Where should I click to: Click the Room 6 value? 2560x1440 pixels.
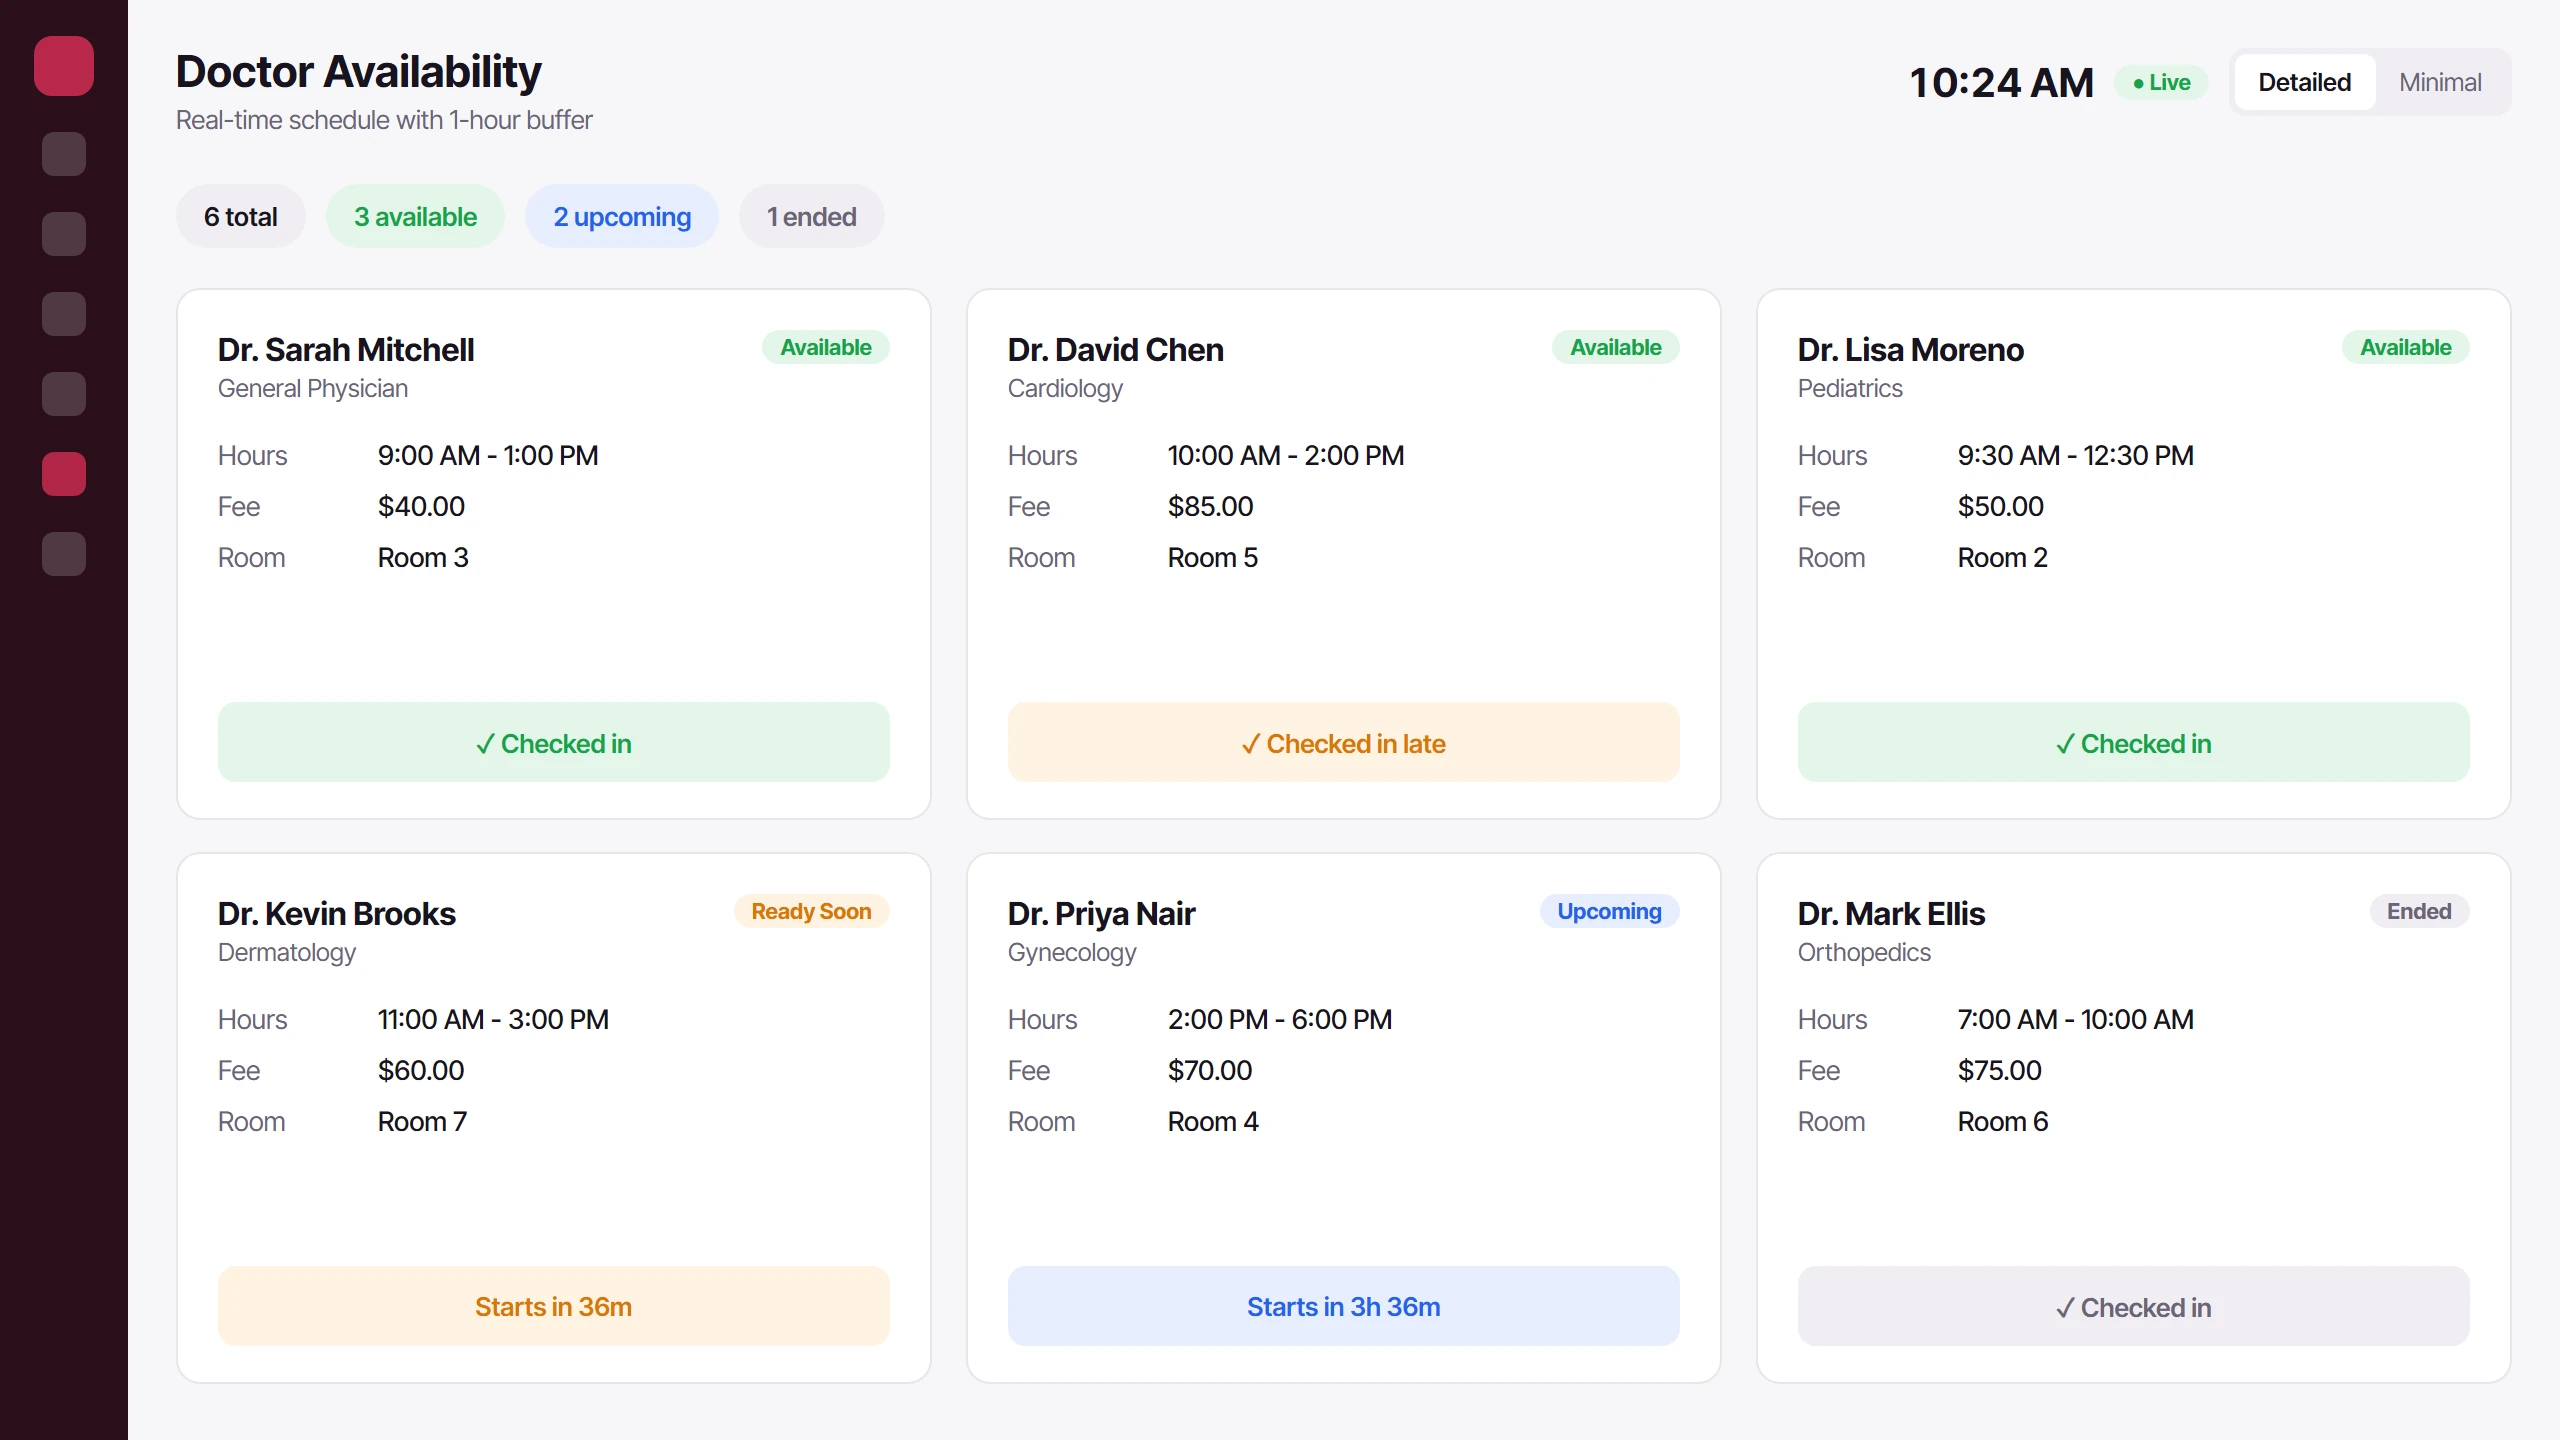tap(2003, 1121)
